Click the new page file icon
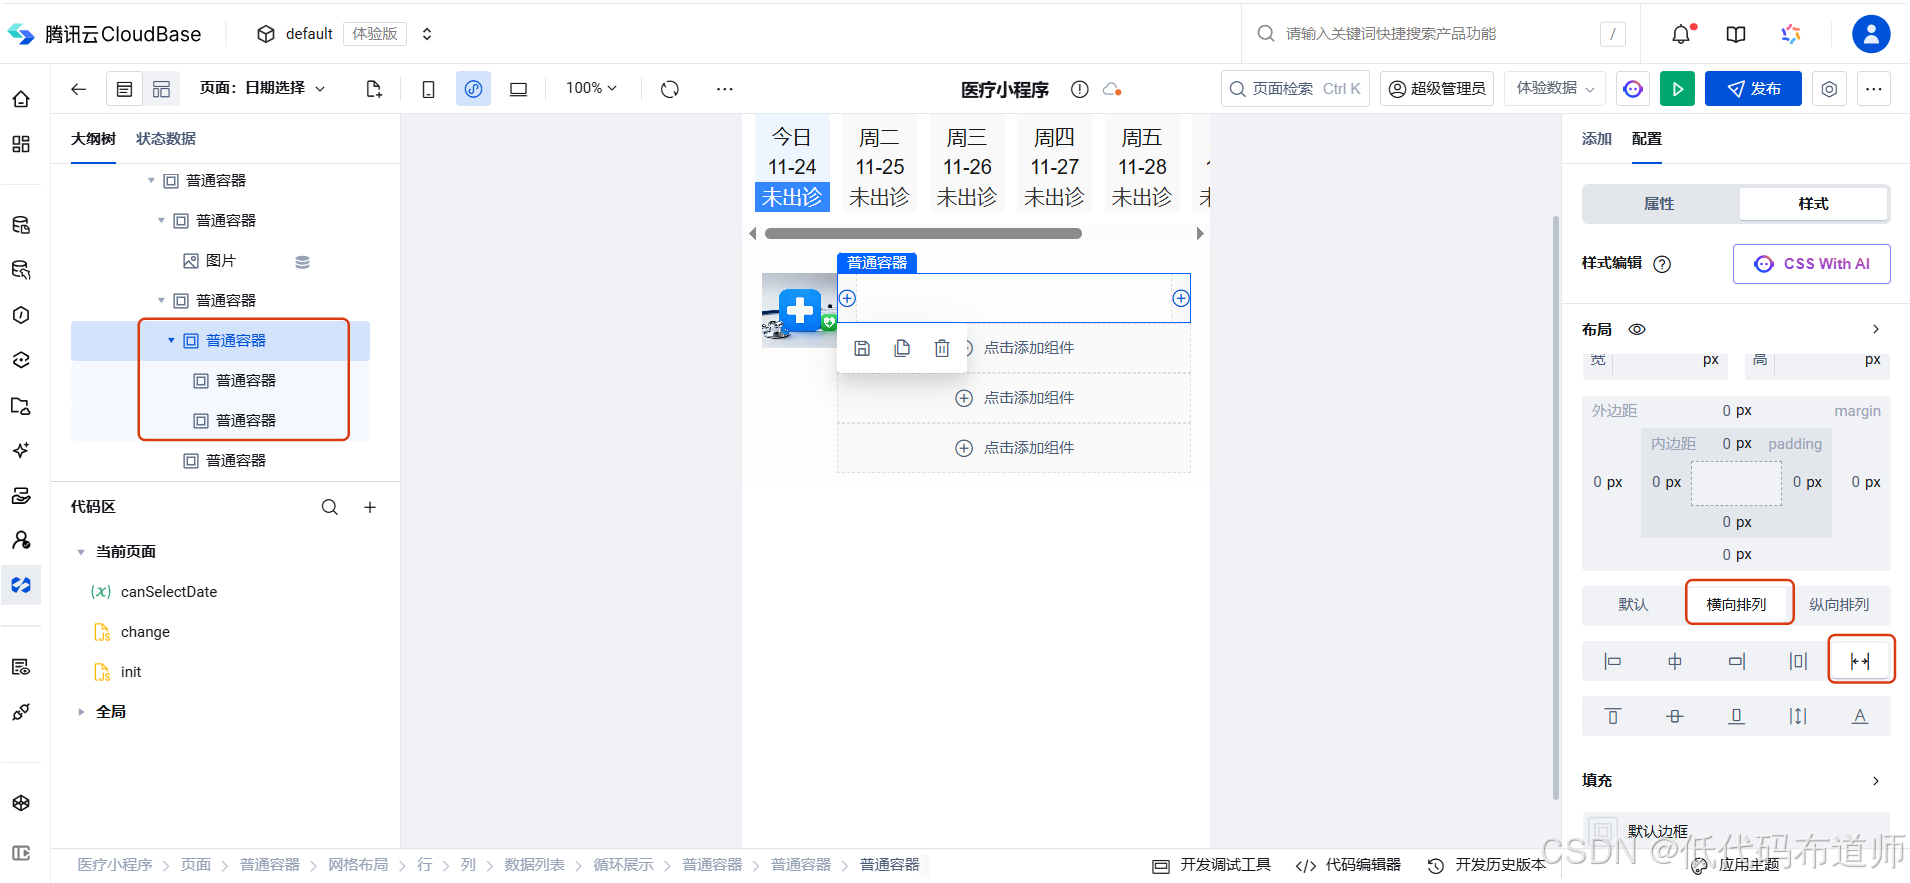 point(374,89)
